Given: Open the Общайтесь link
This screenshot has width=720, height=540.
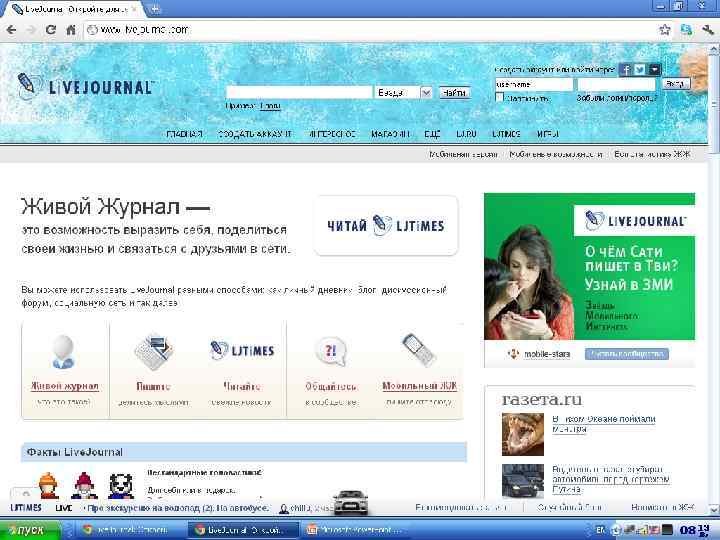Looking at the screenshot, I should point(331,386).
